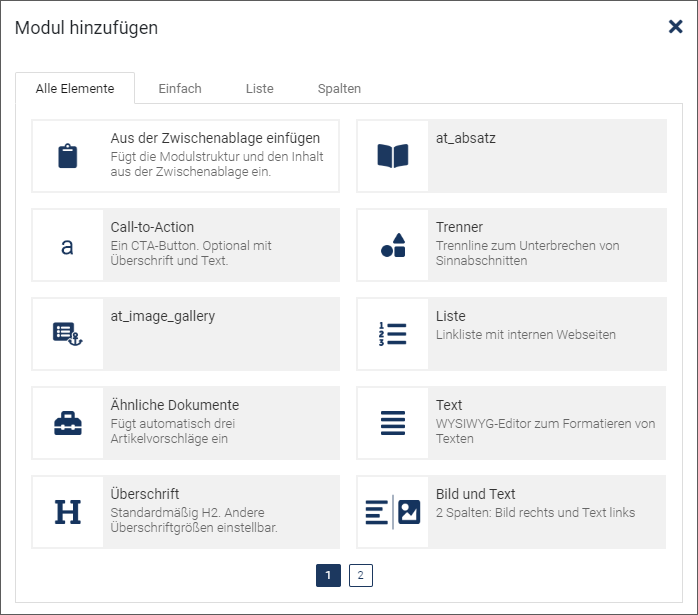Click 'Aus der Zwischenablage einfügen' title
698x615 pixels.
215,138
